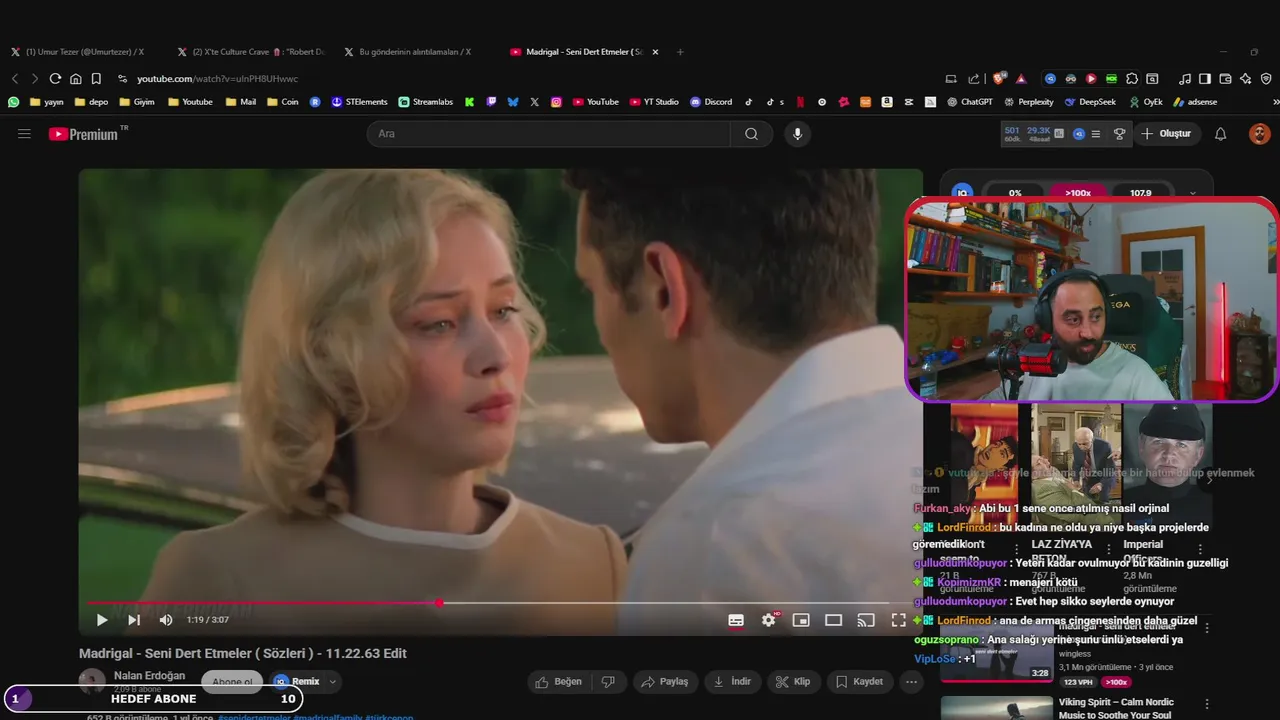Screen dimensions: 1280x720
Task: Open the yayın bookmarks folder
Action: tap(47, 102)
